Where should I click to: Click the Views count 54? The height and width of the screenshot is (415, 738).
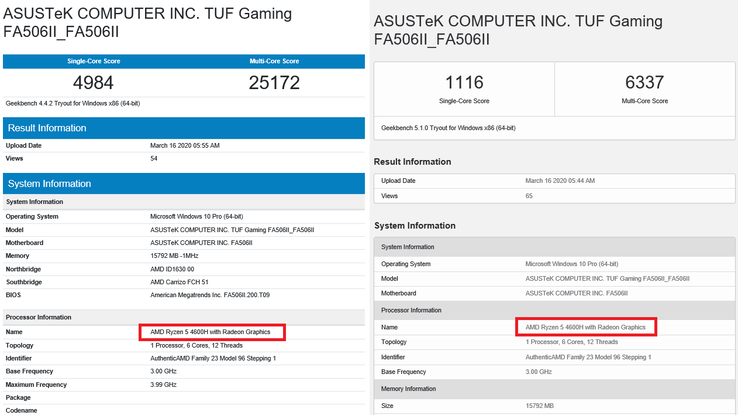pyautogui.click(x=154, y=159)
